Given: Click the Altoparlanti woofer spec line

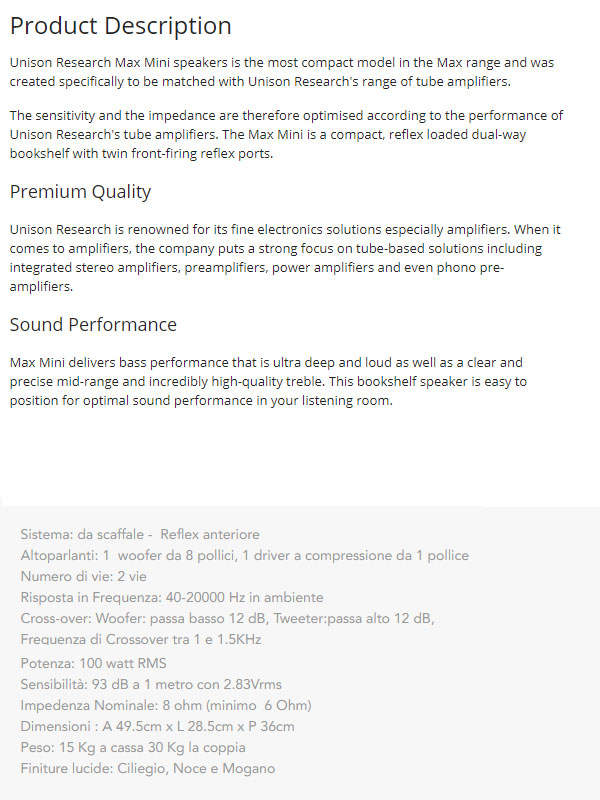Looking at the screenshot, I should 244,555.
